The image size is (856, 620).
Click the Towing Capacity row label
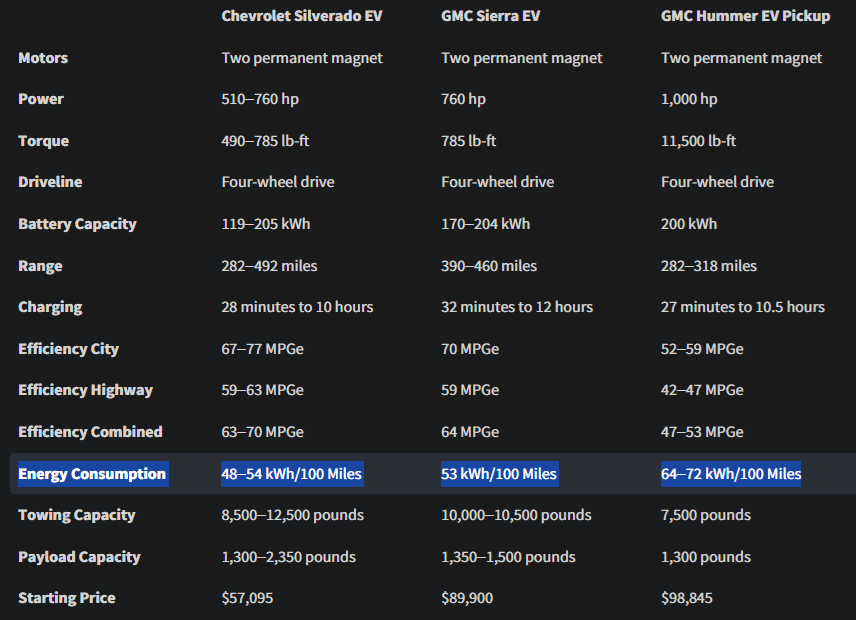point(77,515)
